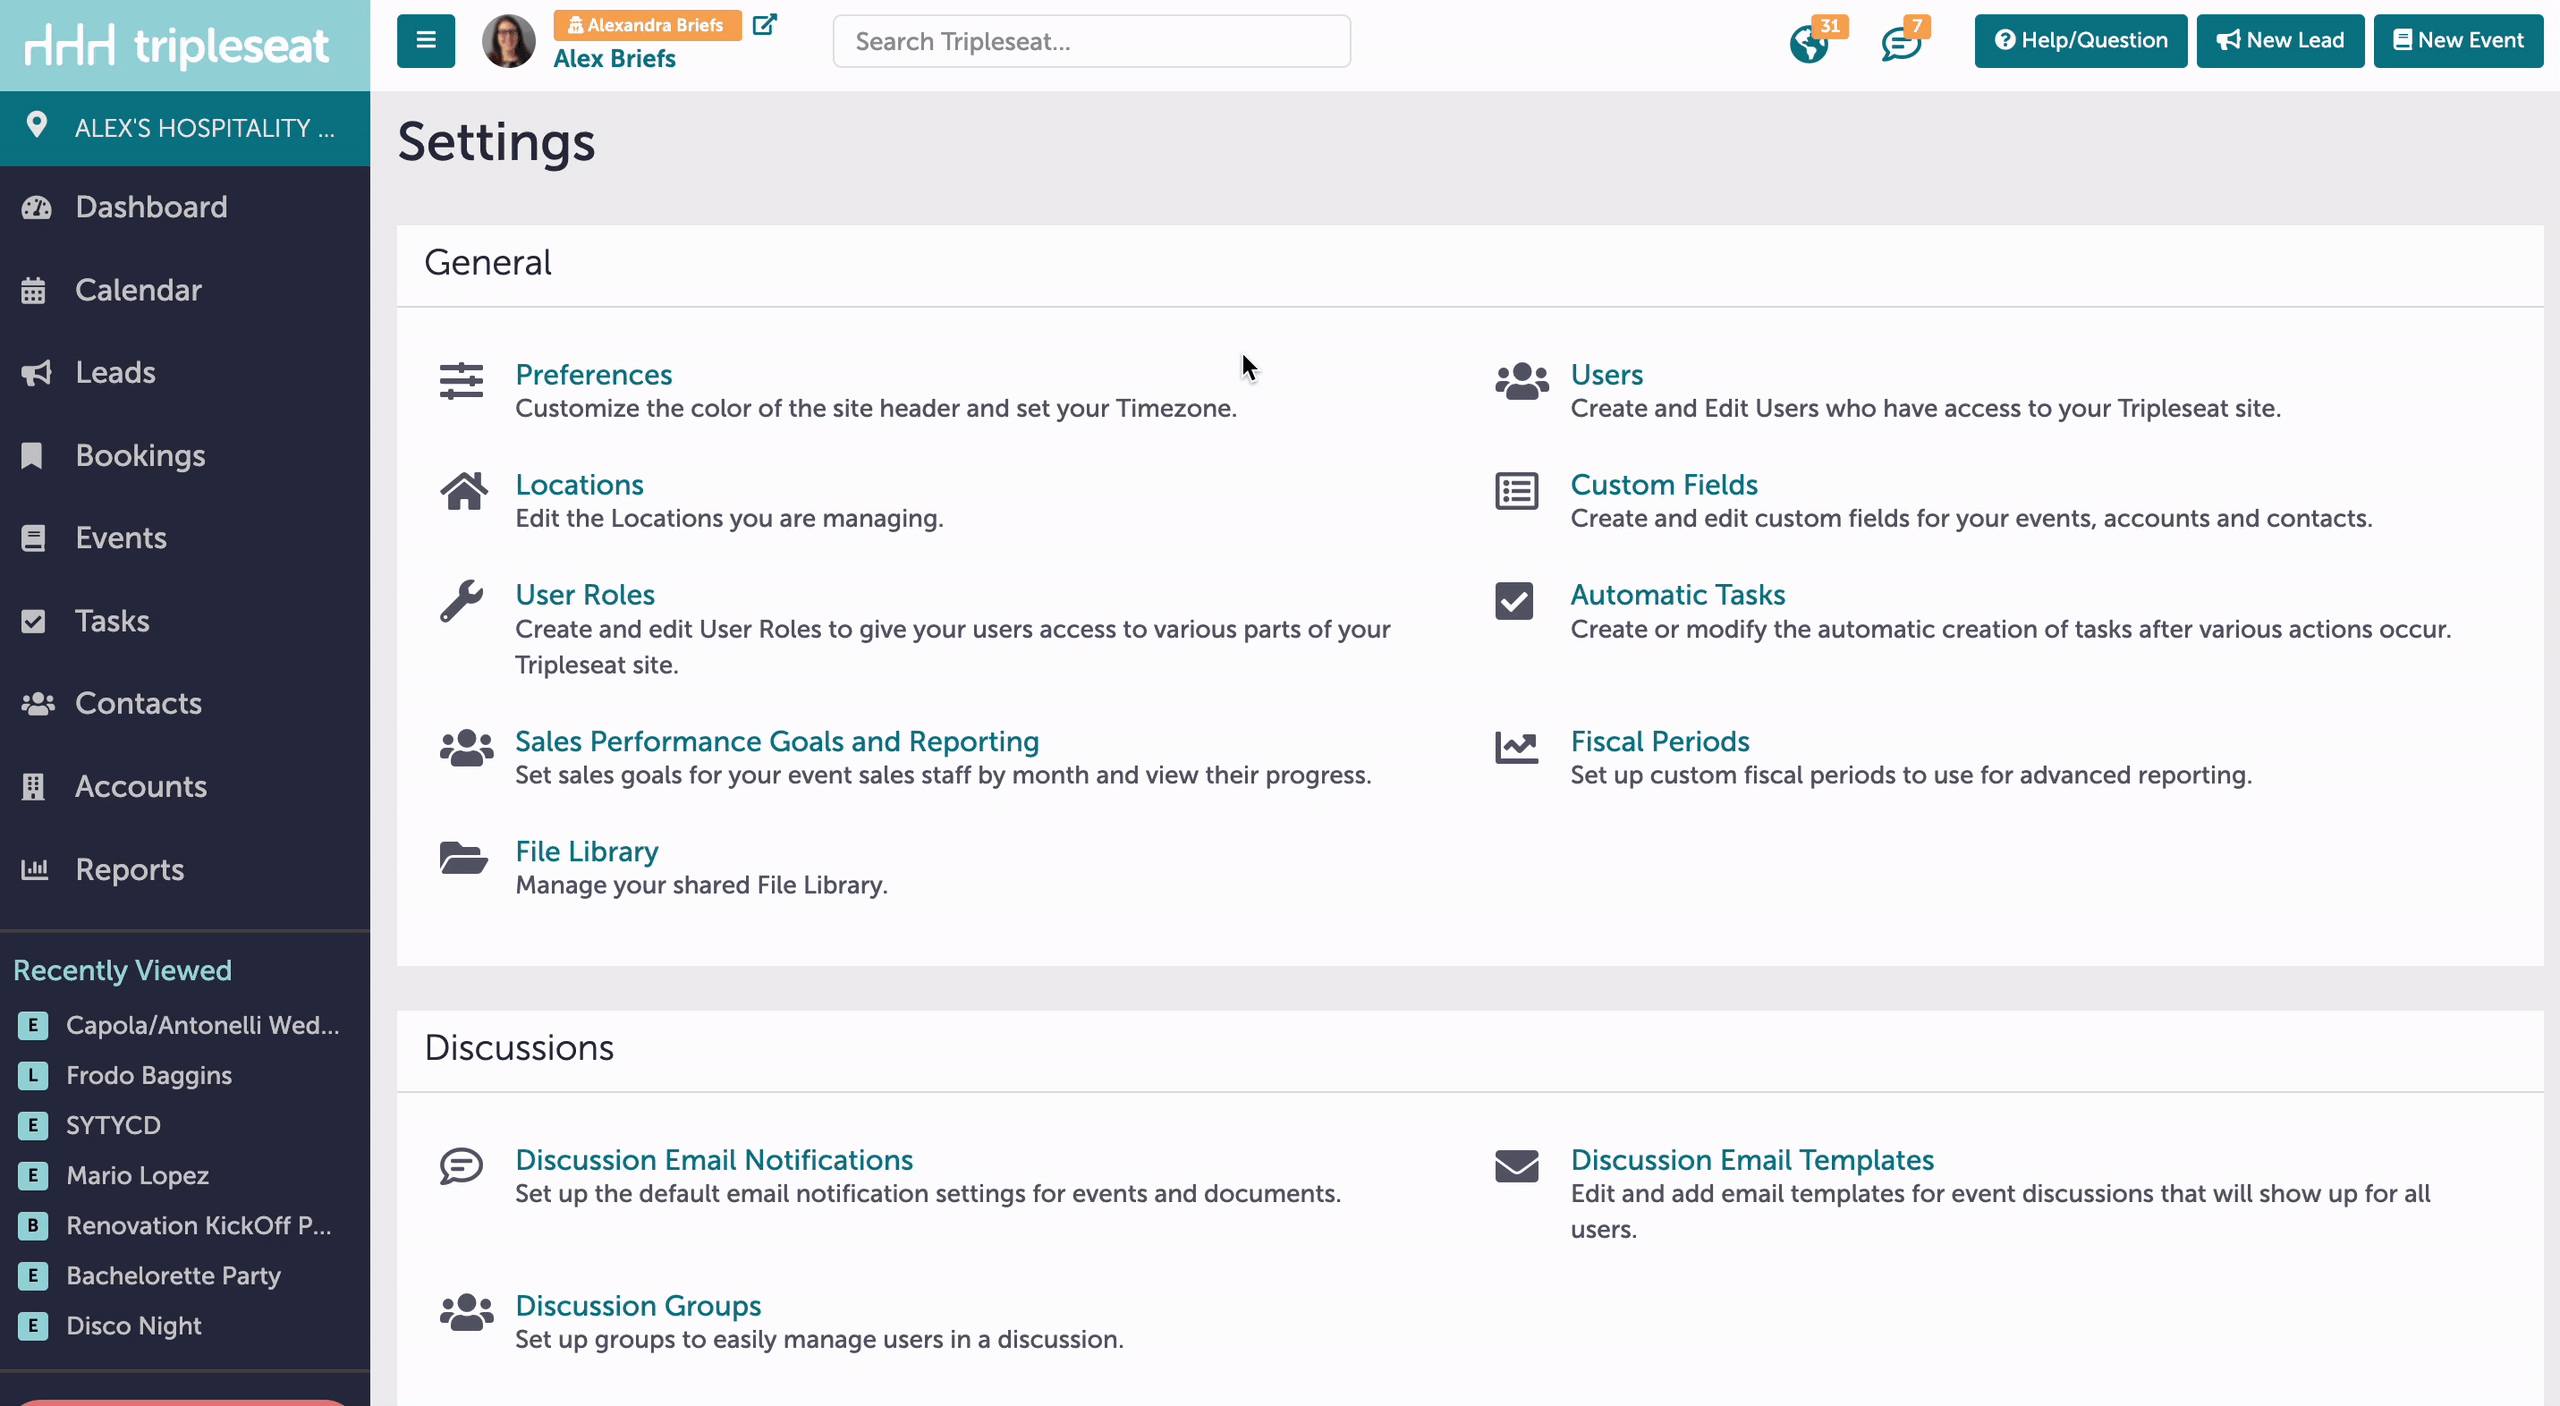Click the Dashboard gauge icon in sidebar
This screenshot has width=2560, height=1406.
tap(36, 207)
